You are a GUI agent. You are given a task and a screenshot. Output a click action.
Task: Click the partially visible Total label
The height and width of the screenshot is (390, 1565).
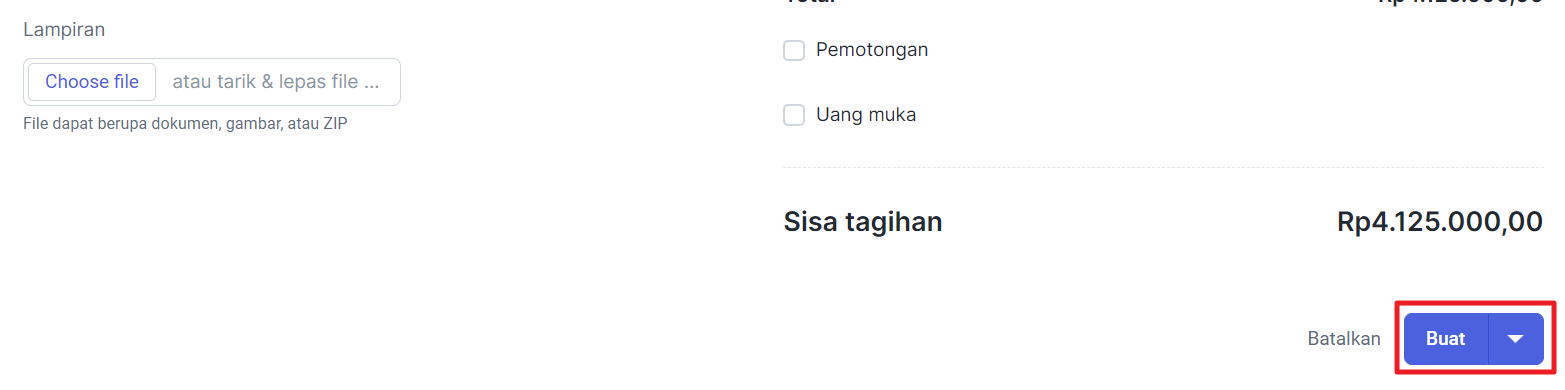coord(810,2)
